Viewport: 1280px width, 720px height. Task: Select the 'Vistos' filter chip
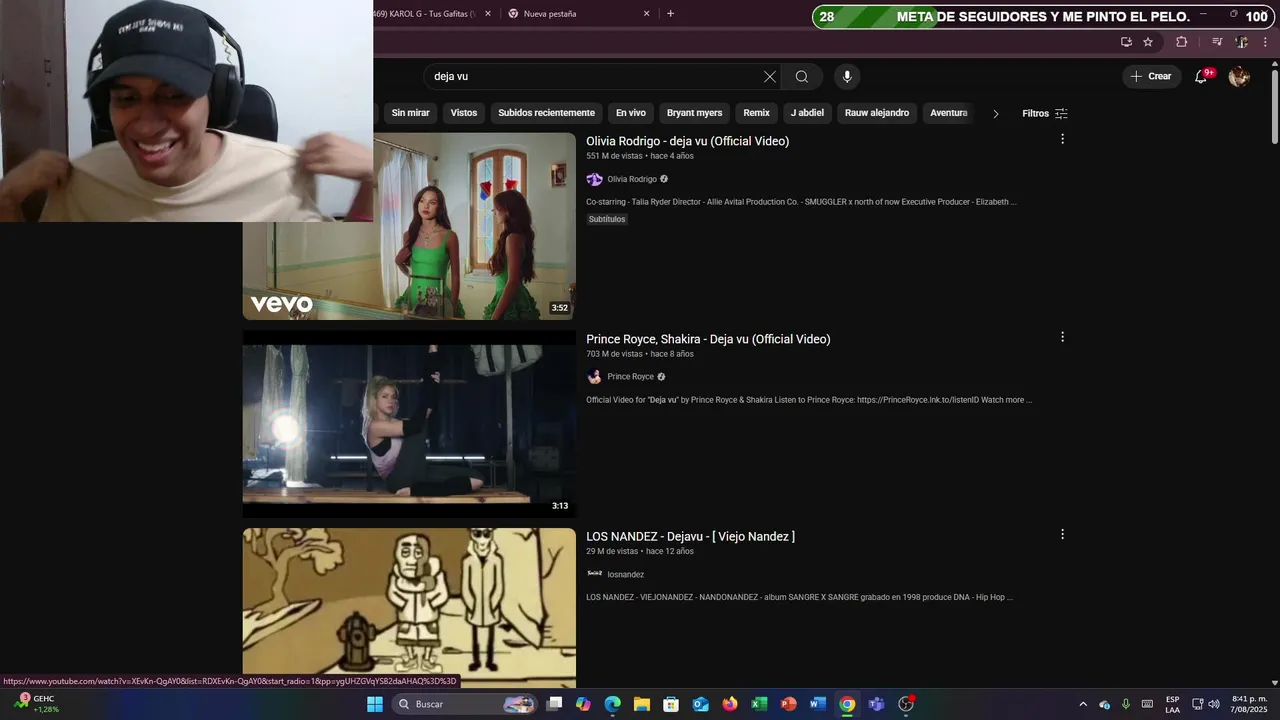pos(464,113)
